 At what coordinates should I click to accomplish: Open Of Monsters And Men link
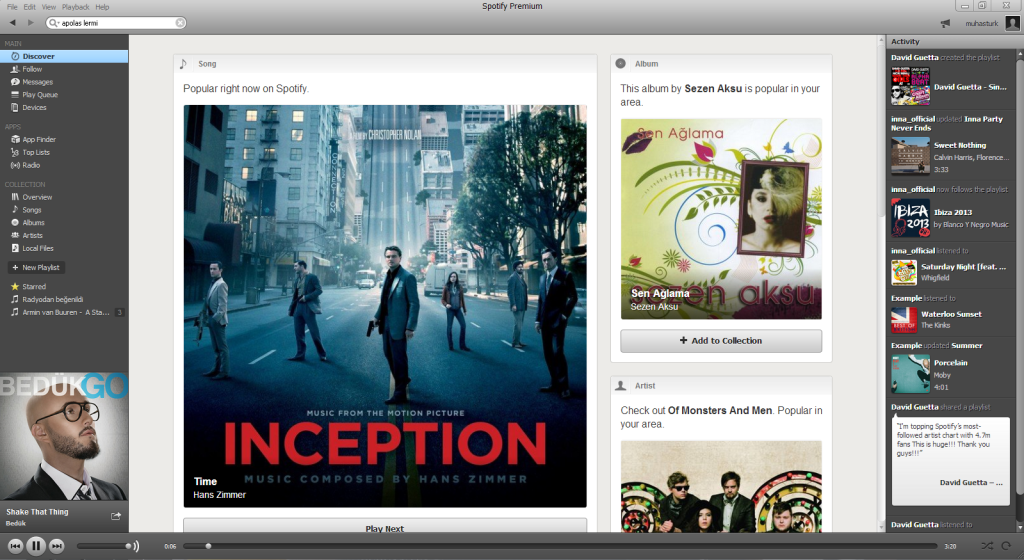720,411
